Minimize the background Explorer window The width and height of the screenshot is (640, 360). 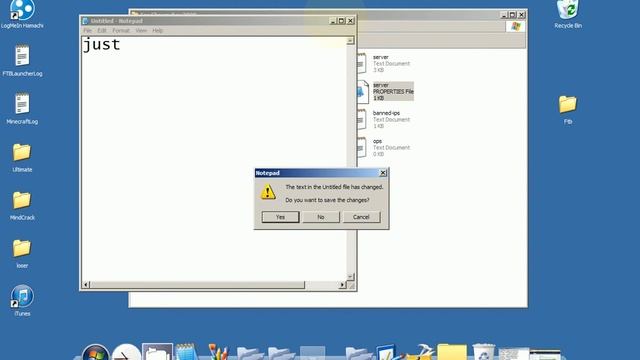(504, 15)
